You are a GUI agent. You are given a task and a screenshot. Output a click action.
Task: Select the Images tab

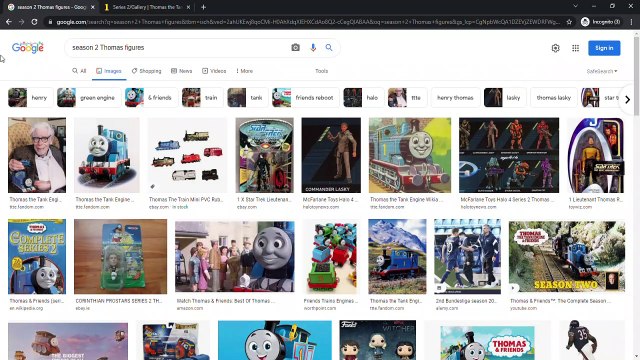coord(109,71)
